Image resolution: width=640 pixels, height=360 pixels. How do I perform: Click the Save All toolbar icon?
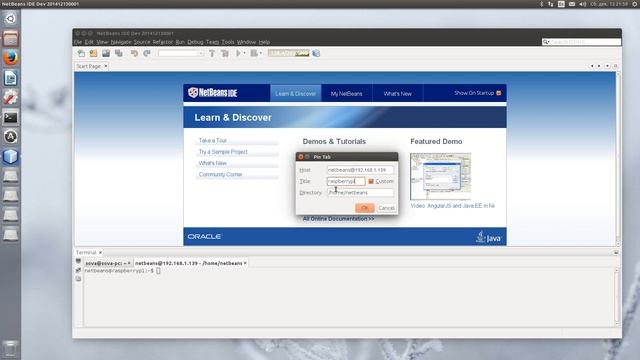point(119,53)
